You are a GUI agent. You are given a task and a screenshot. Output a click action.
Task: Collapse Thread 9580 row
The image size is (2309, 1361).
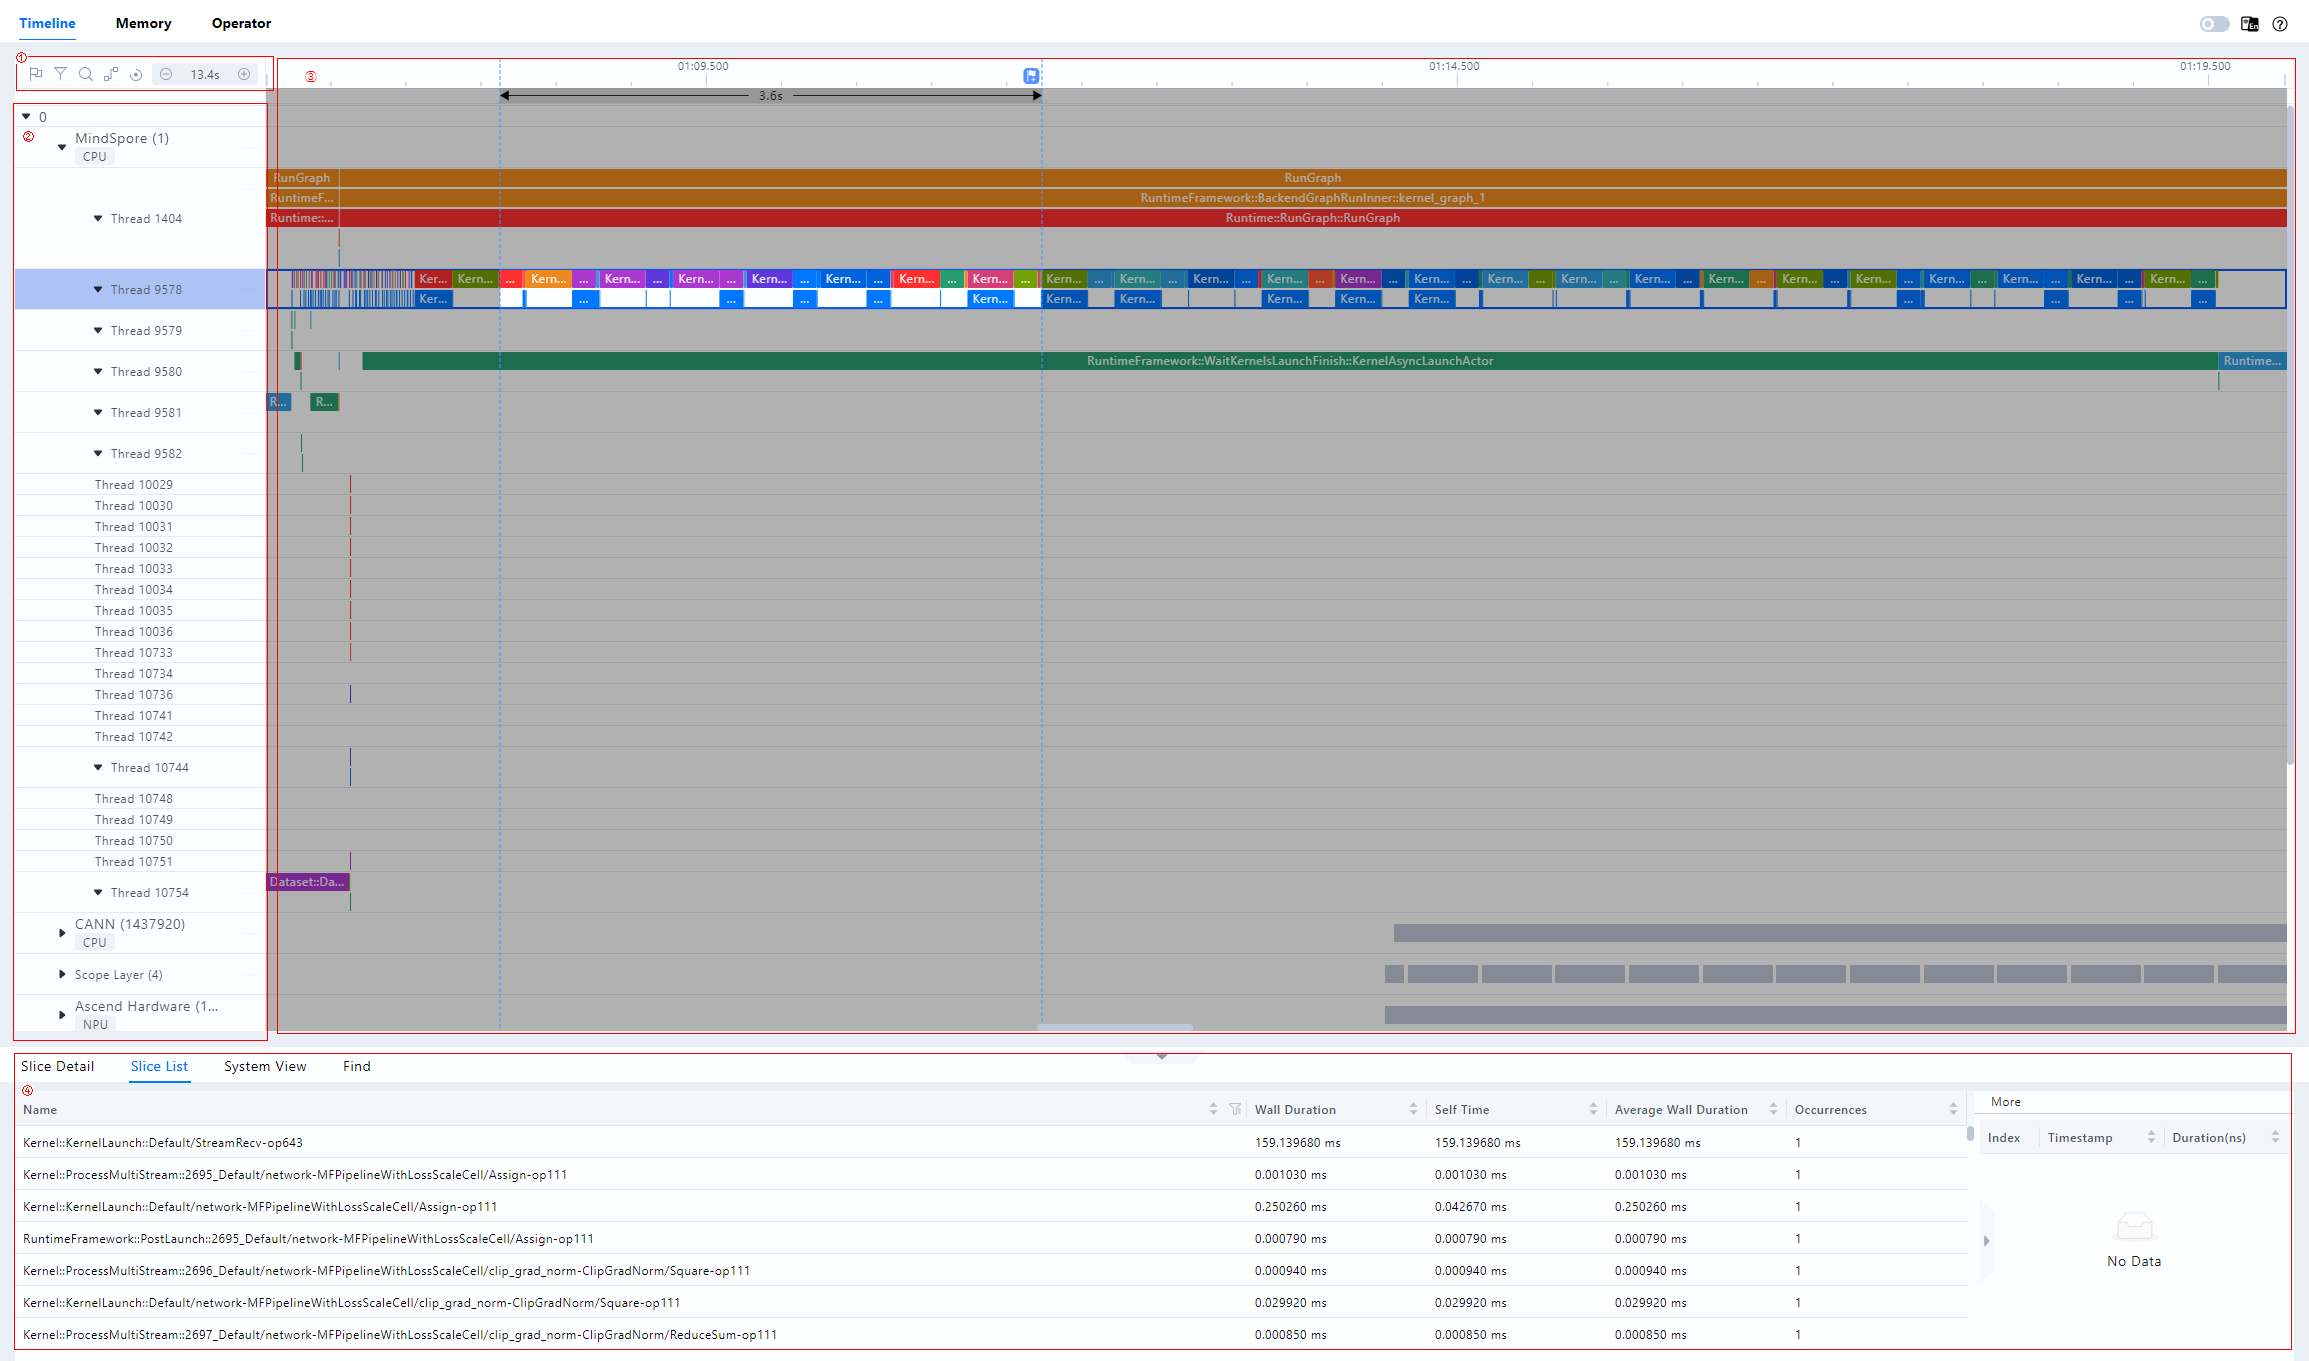[x=98, y=371]
